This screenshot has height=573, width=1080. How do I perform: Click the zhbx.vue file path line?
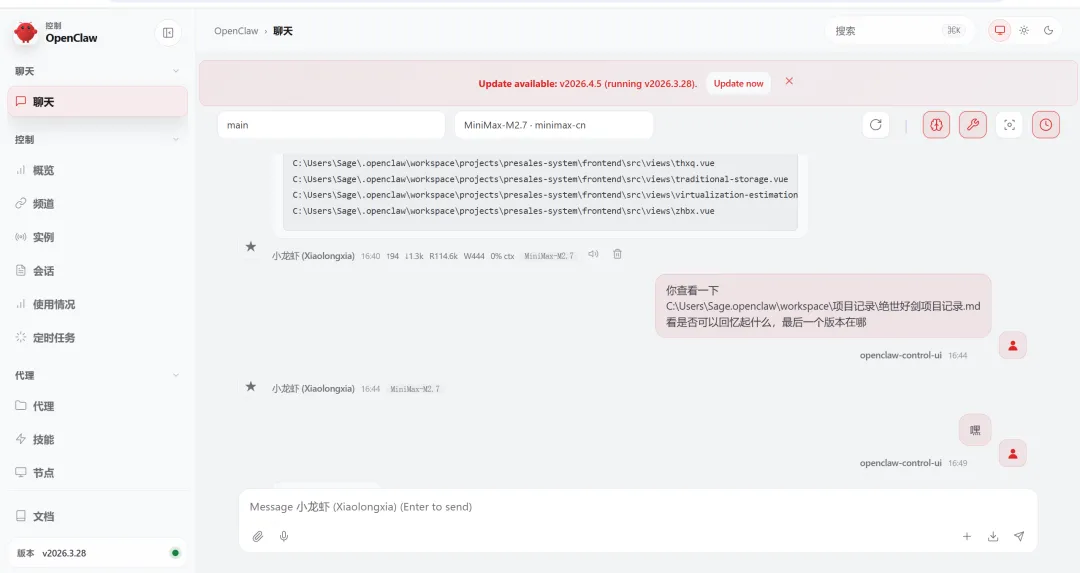tap(503, 211)
